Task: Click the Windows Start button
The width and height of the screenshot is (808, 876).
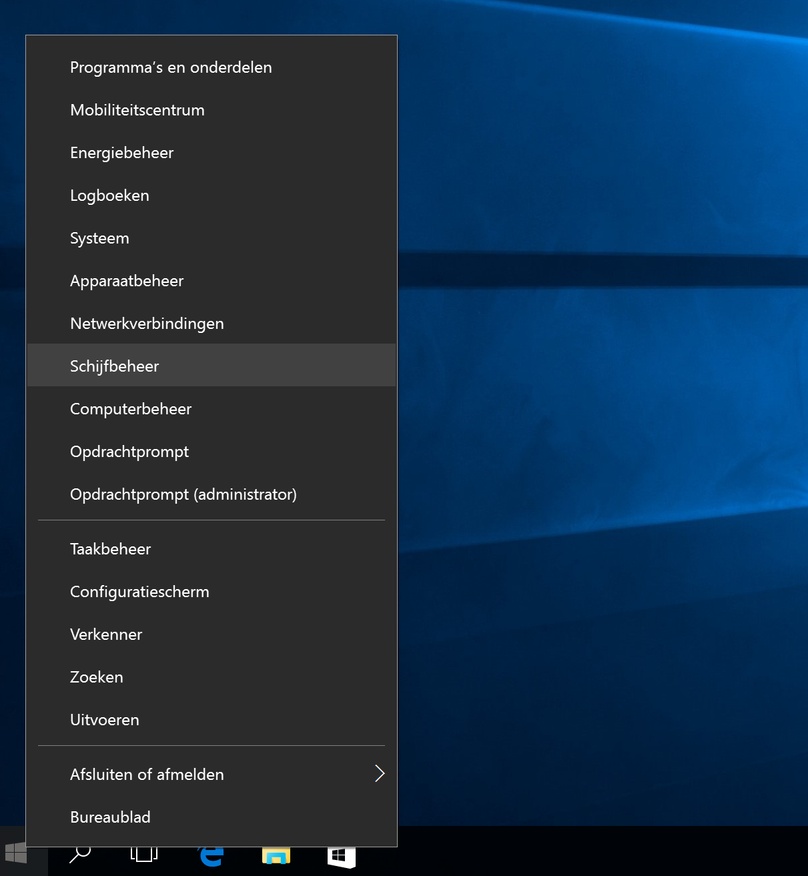Action: (x=17, y=854)
